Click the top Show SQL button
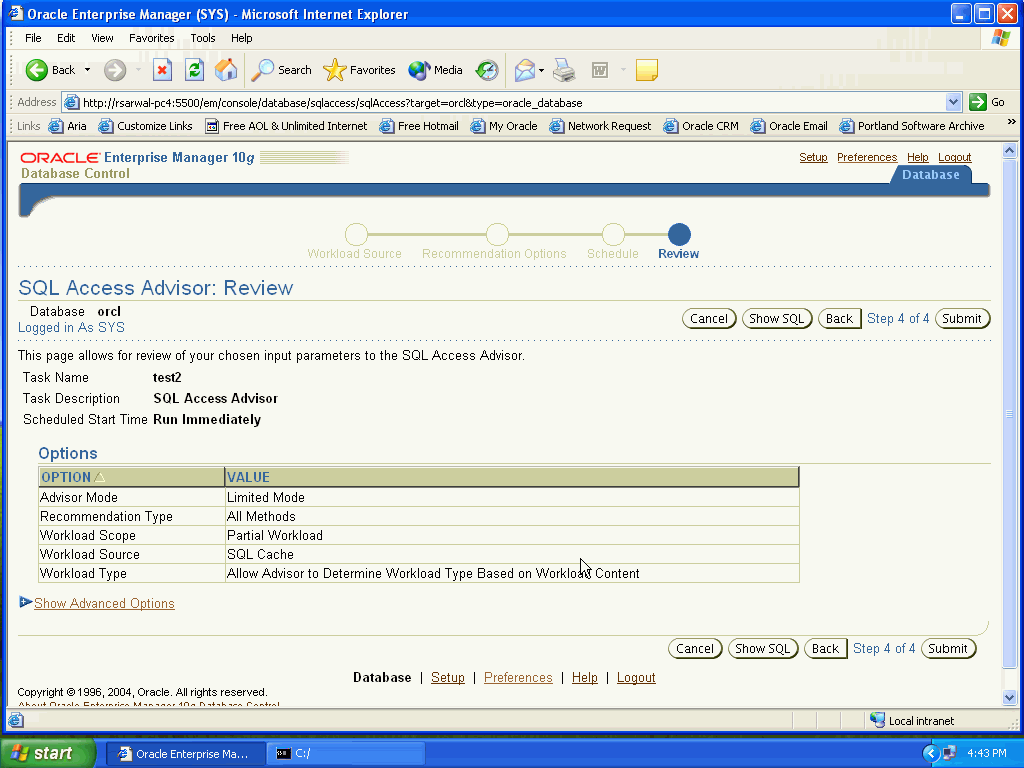 777,318
